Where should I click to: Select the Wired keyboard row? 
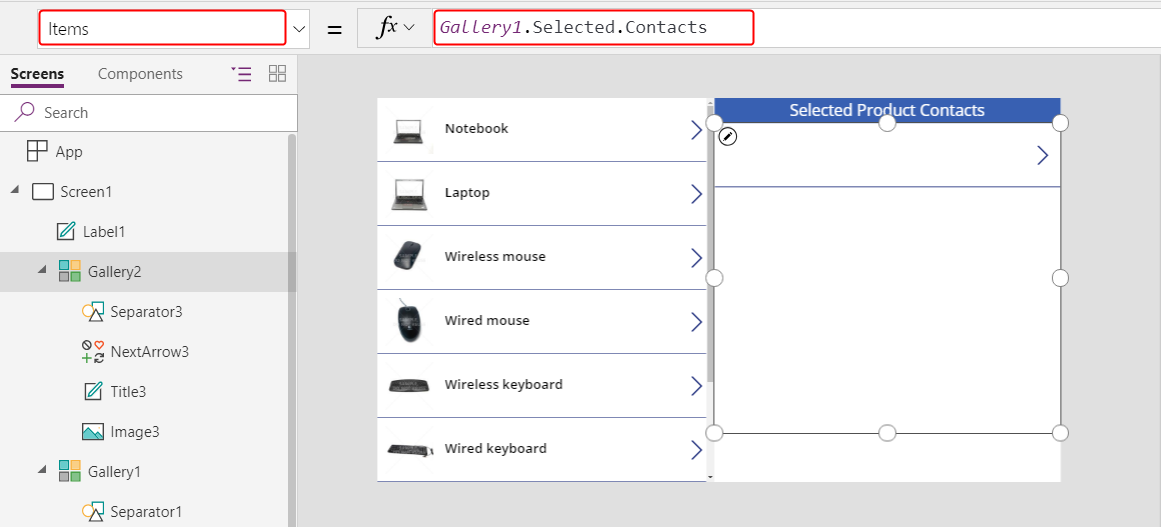click(x=542, y=449)
